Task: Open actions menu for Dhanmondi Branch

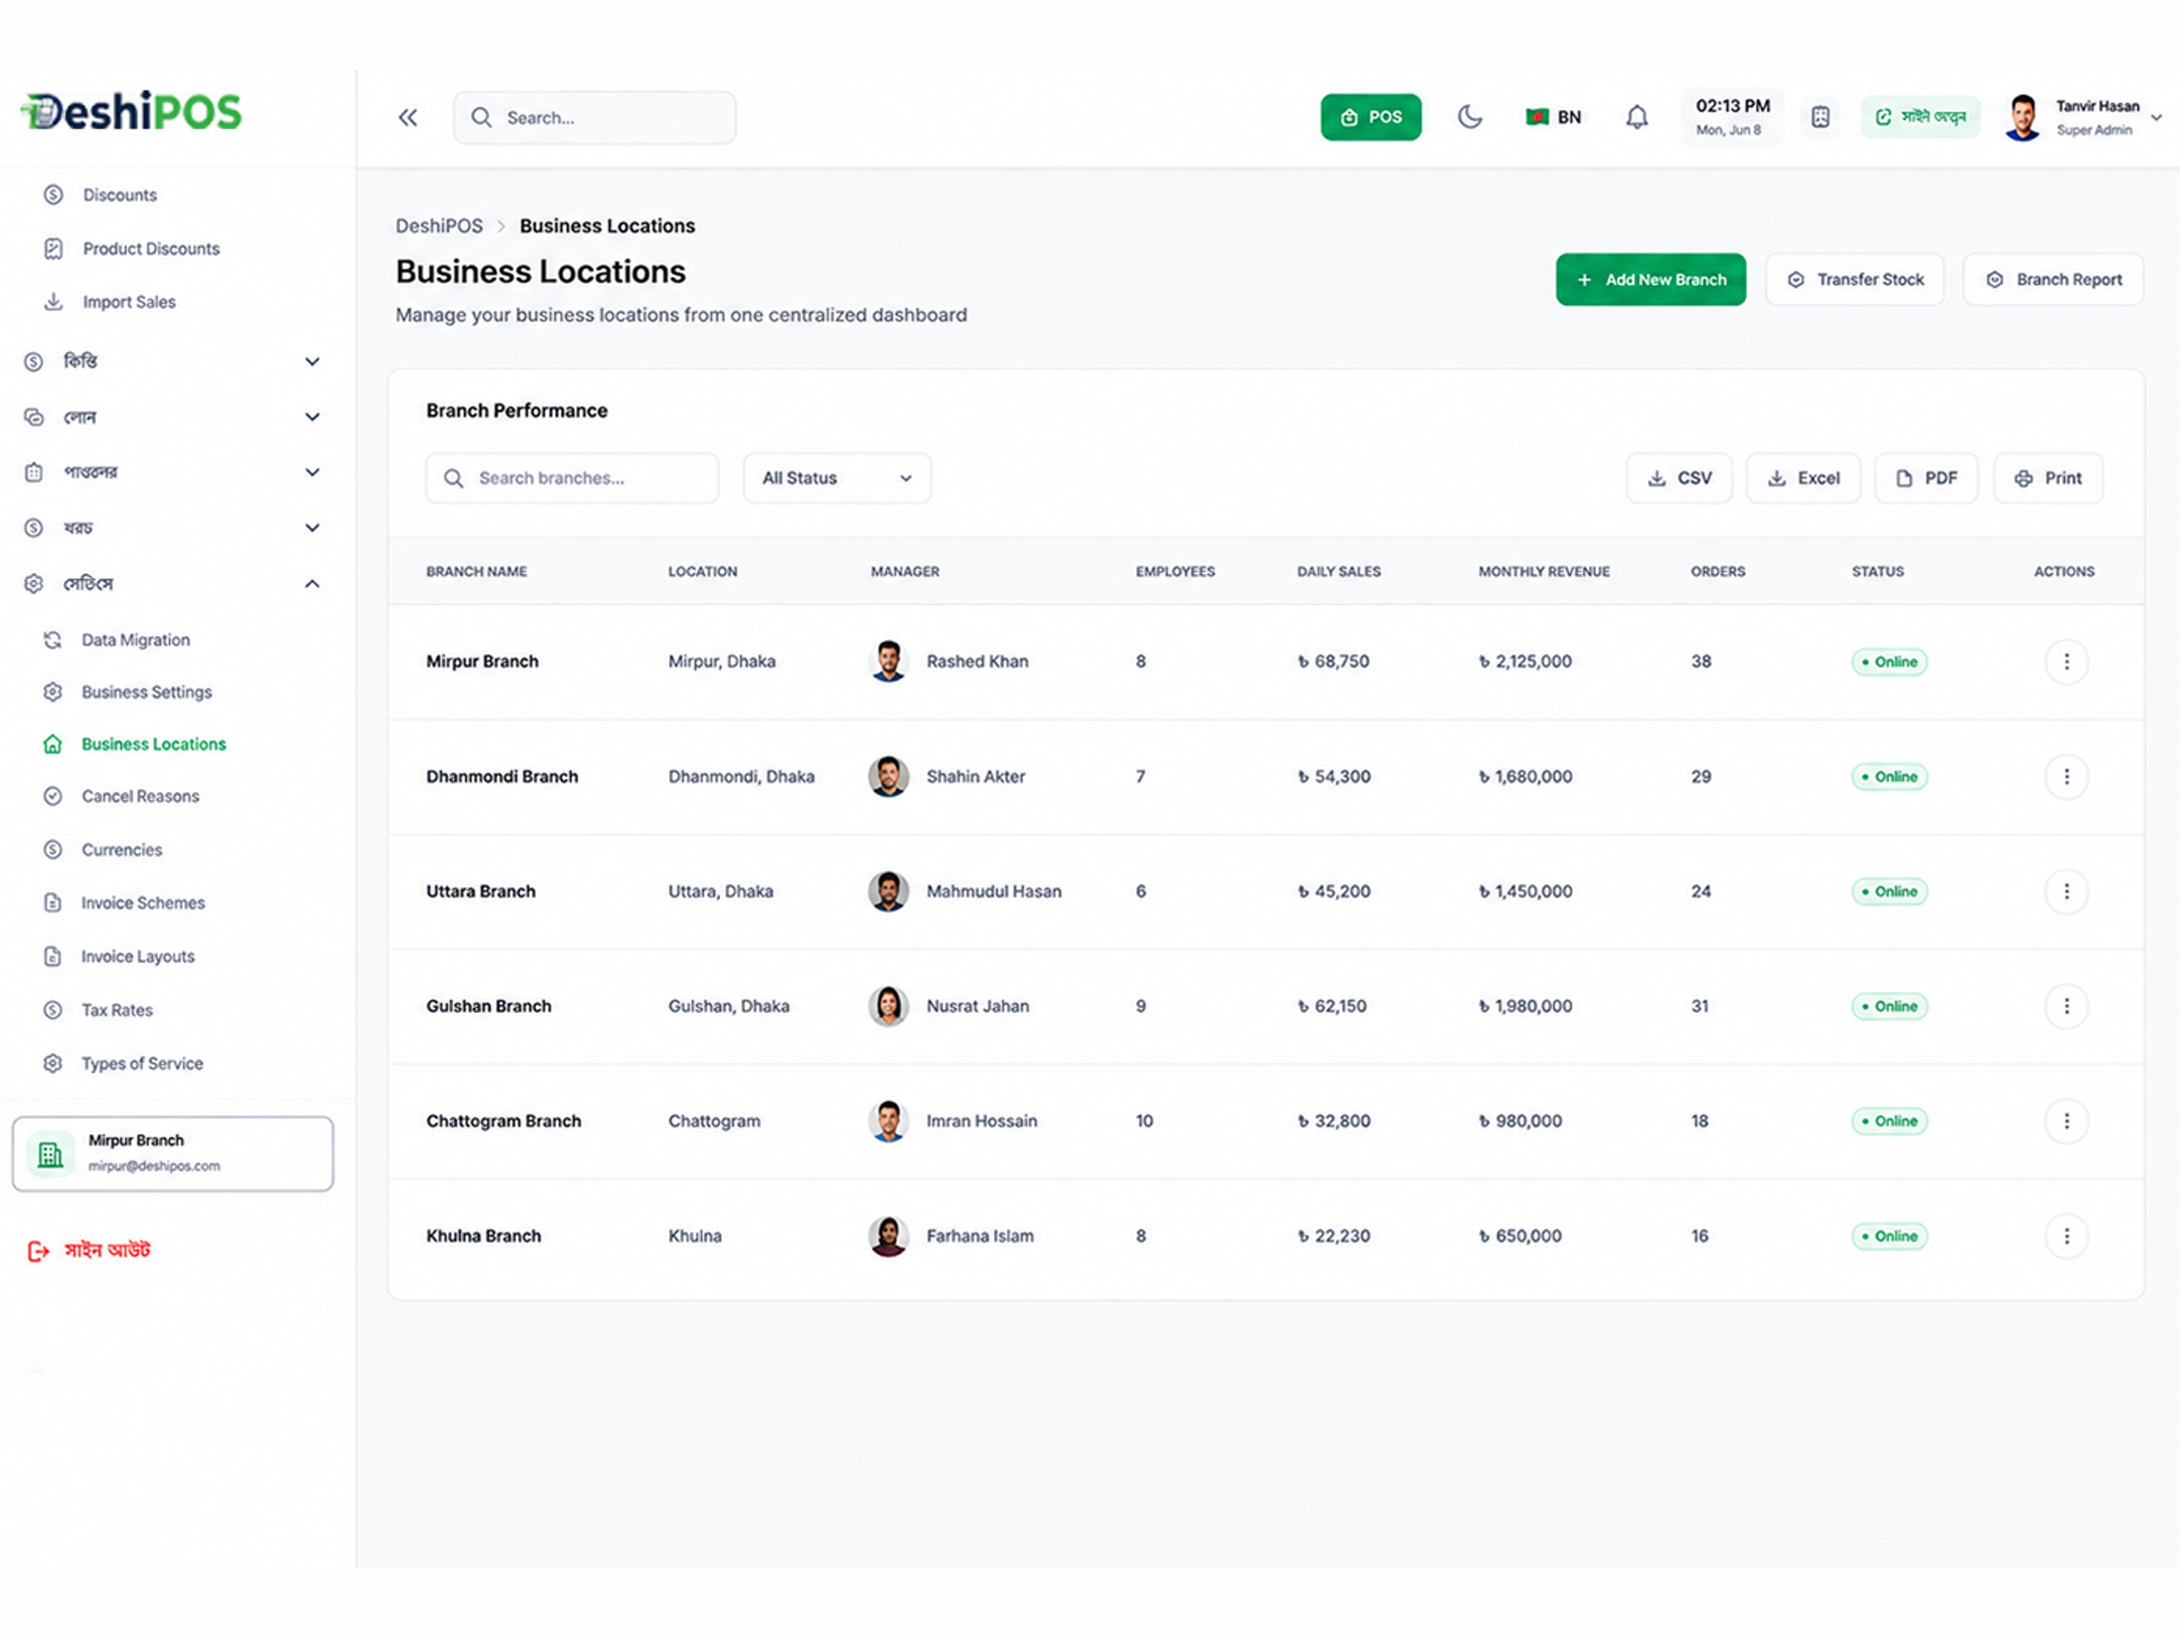Action: click(x=2066, y=777)
